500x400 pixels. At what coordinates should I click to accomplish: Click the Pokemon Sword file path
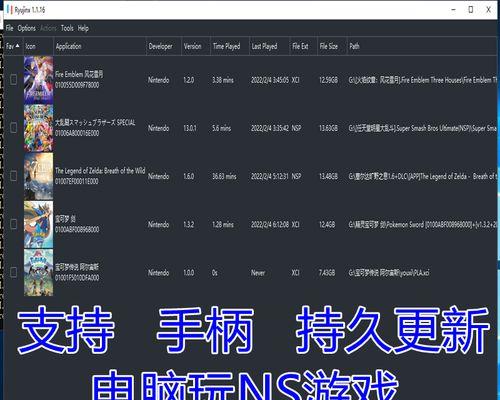click(x=423, y=224)
